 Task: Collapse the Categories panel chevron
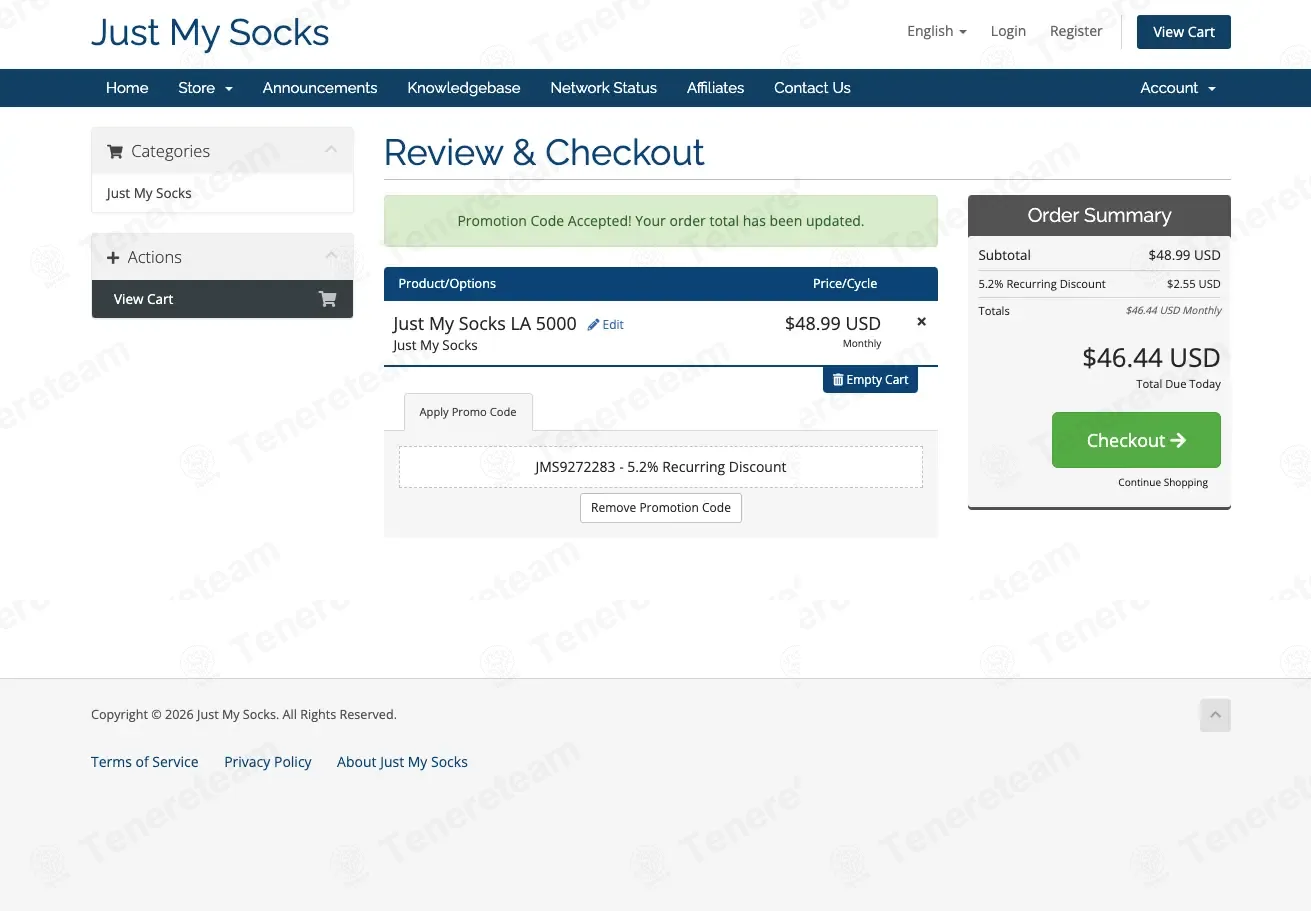coord(331,150)
